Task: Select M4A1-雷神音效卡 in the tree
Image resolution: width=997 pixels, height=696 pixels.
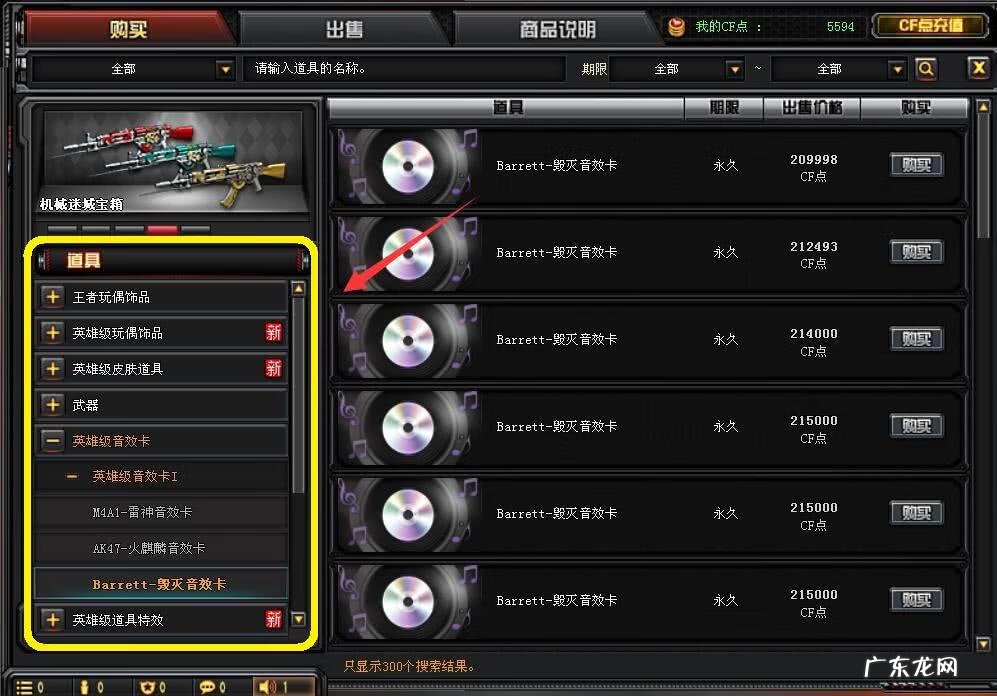Action: click(142, 512)
